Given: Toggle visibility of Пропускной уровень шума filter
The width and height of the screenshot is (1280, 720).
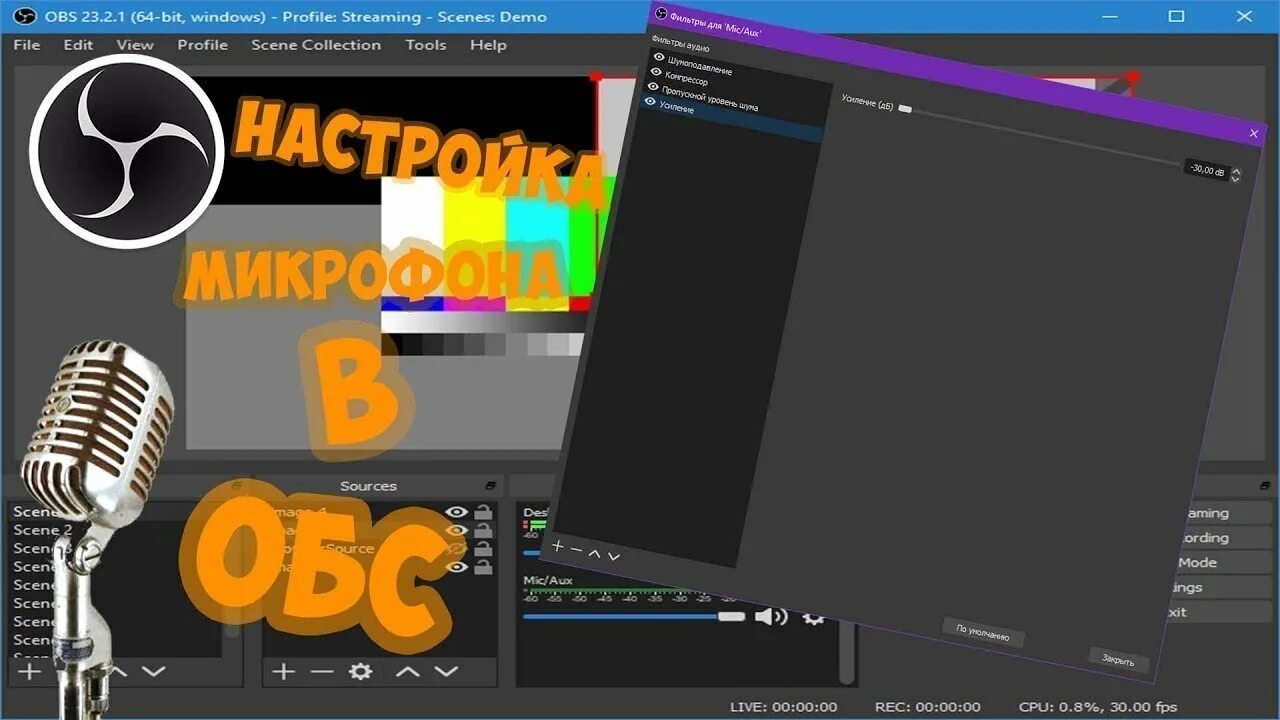Looking at the screenshot, I should [x=653, y=87].
